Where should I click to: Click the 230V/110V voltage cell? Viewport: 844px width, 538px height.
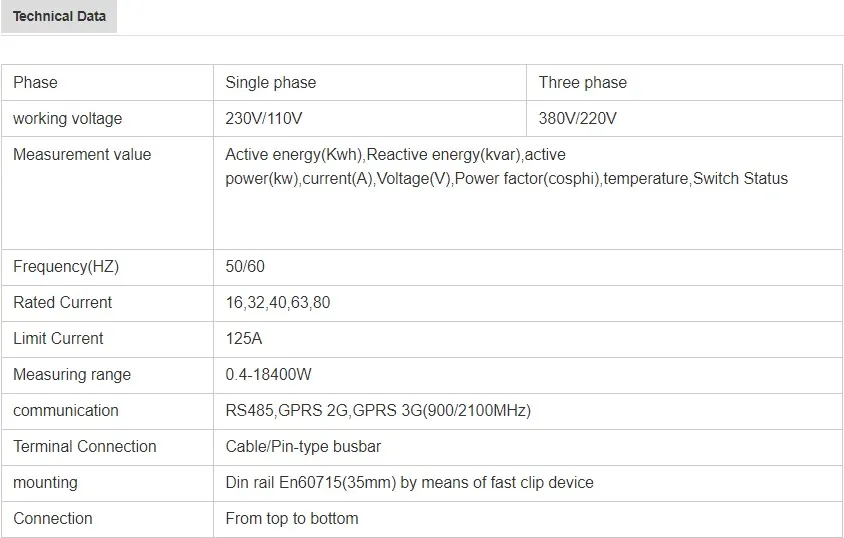point(264,119)
